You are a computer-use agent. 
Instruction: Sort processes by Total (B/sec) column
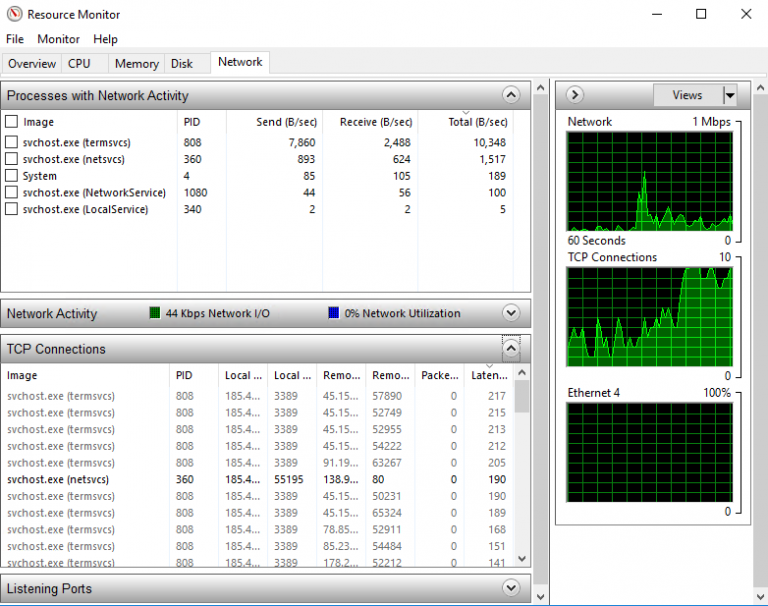(477, 122)
